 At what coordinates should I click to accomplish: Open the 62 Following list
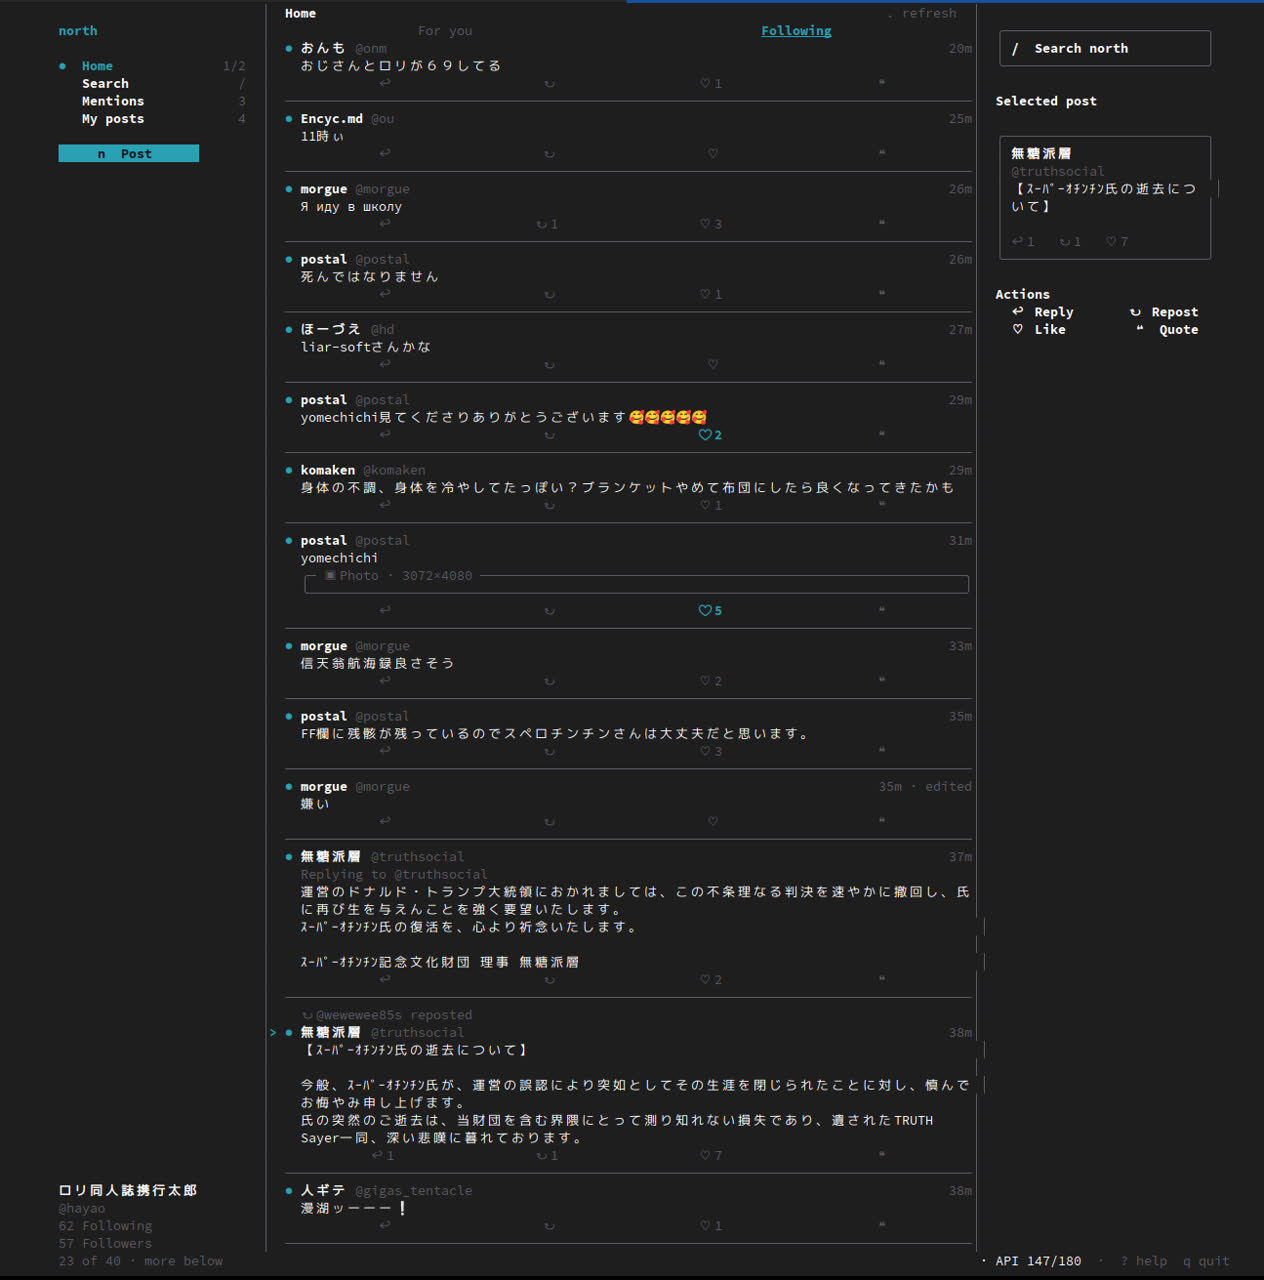pos(105,1226)
